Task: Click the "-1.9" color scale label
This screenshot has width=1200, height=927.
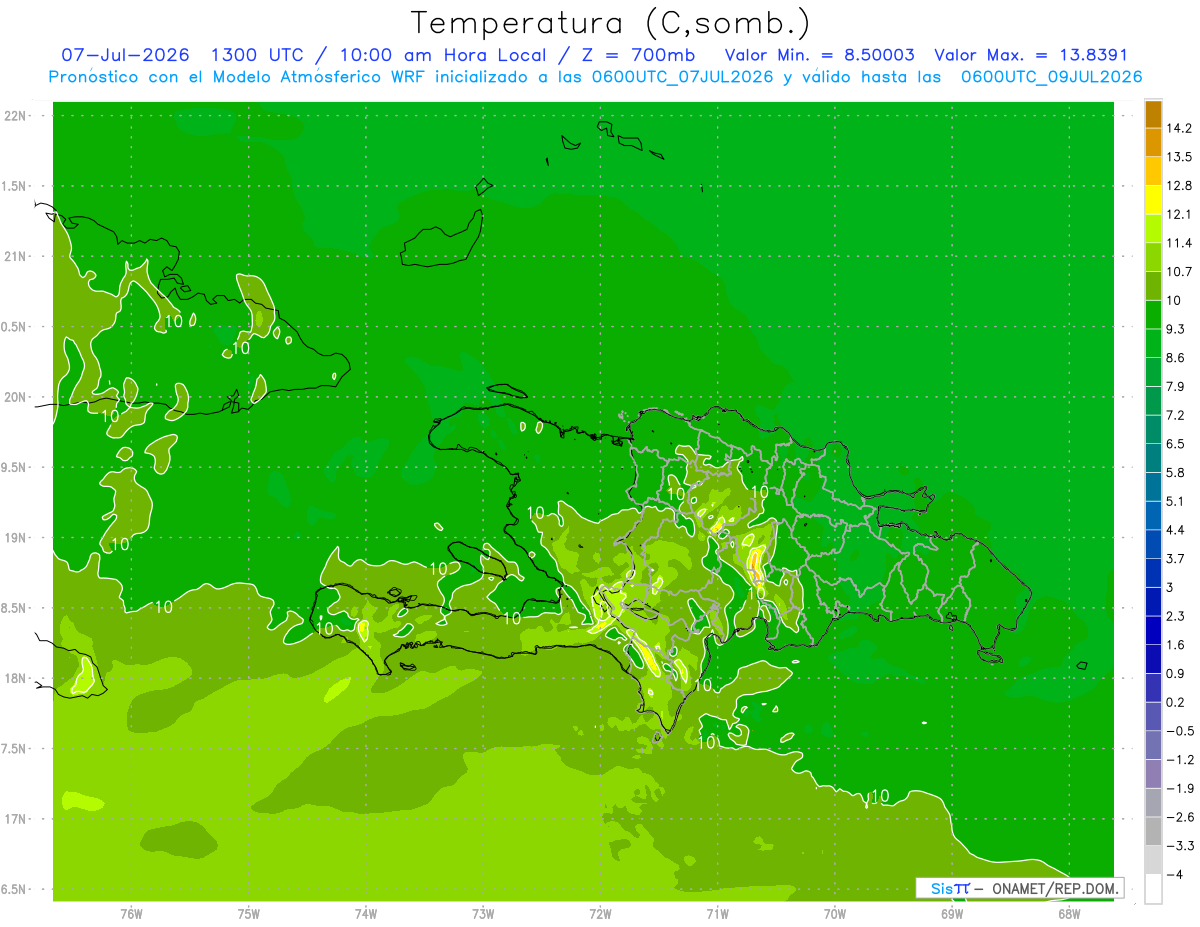Action: click(x=1179, y=788)
